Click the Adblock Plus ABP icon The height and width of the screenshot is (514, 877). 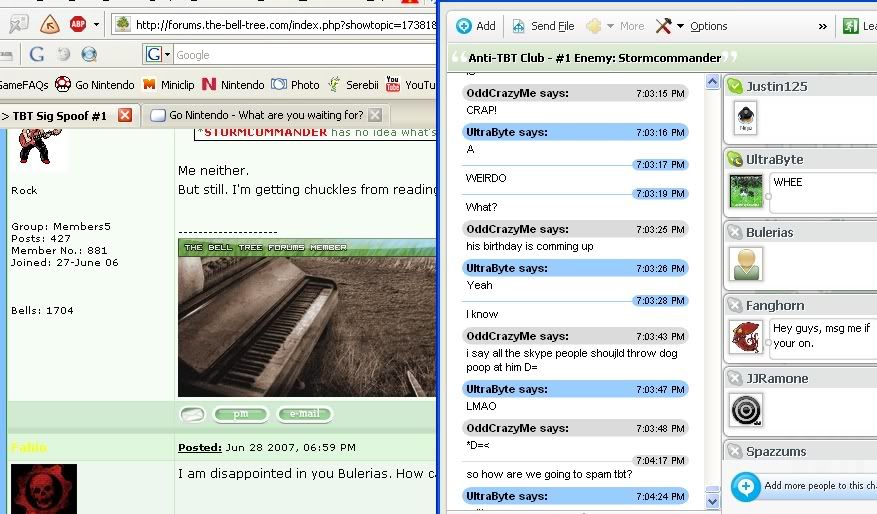coord(77,23)
